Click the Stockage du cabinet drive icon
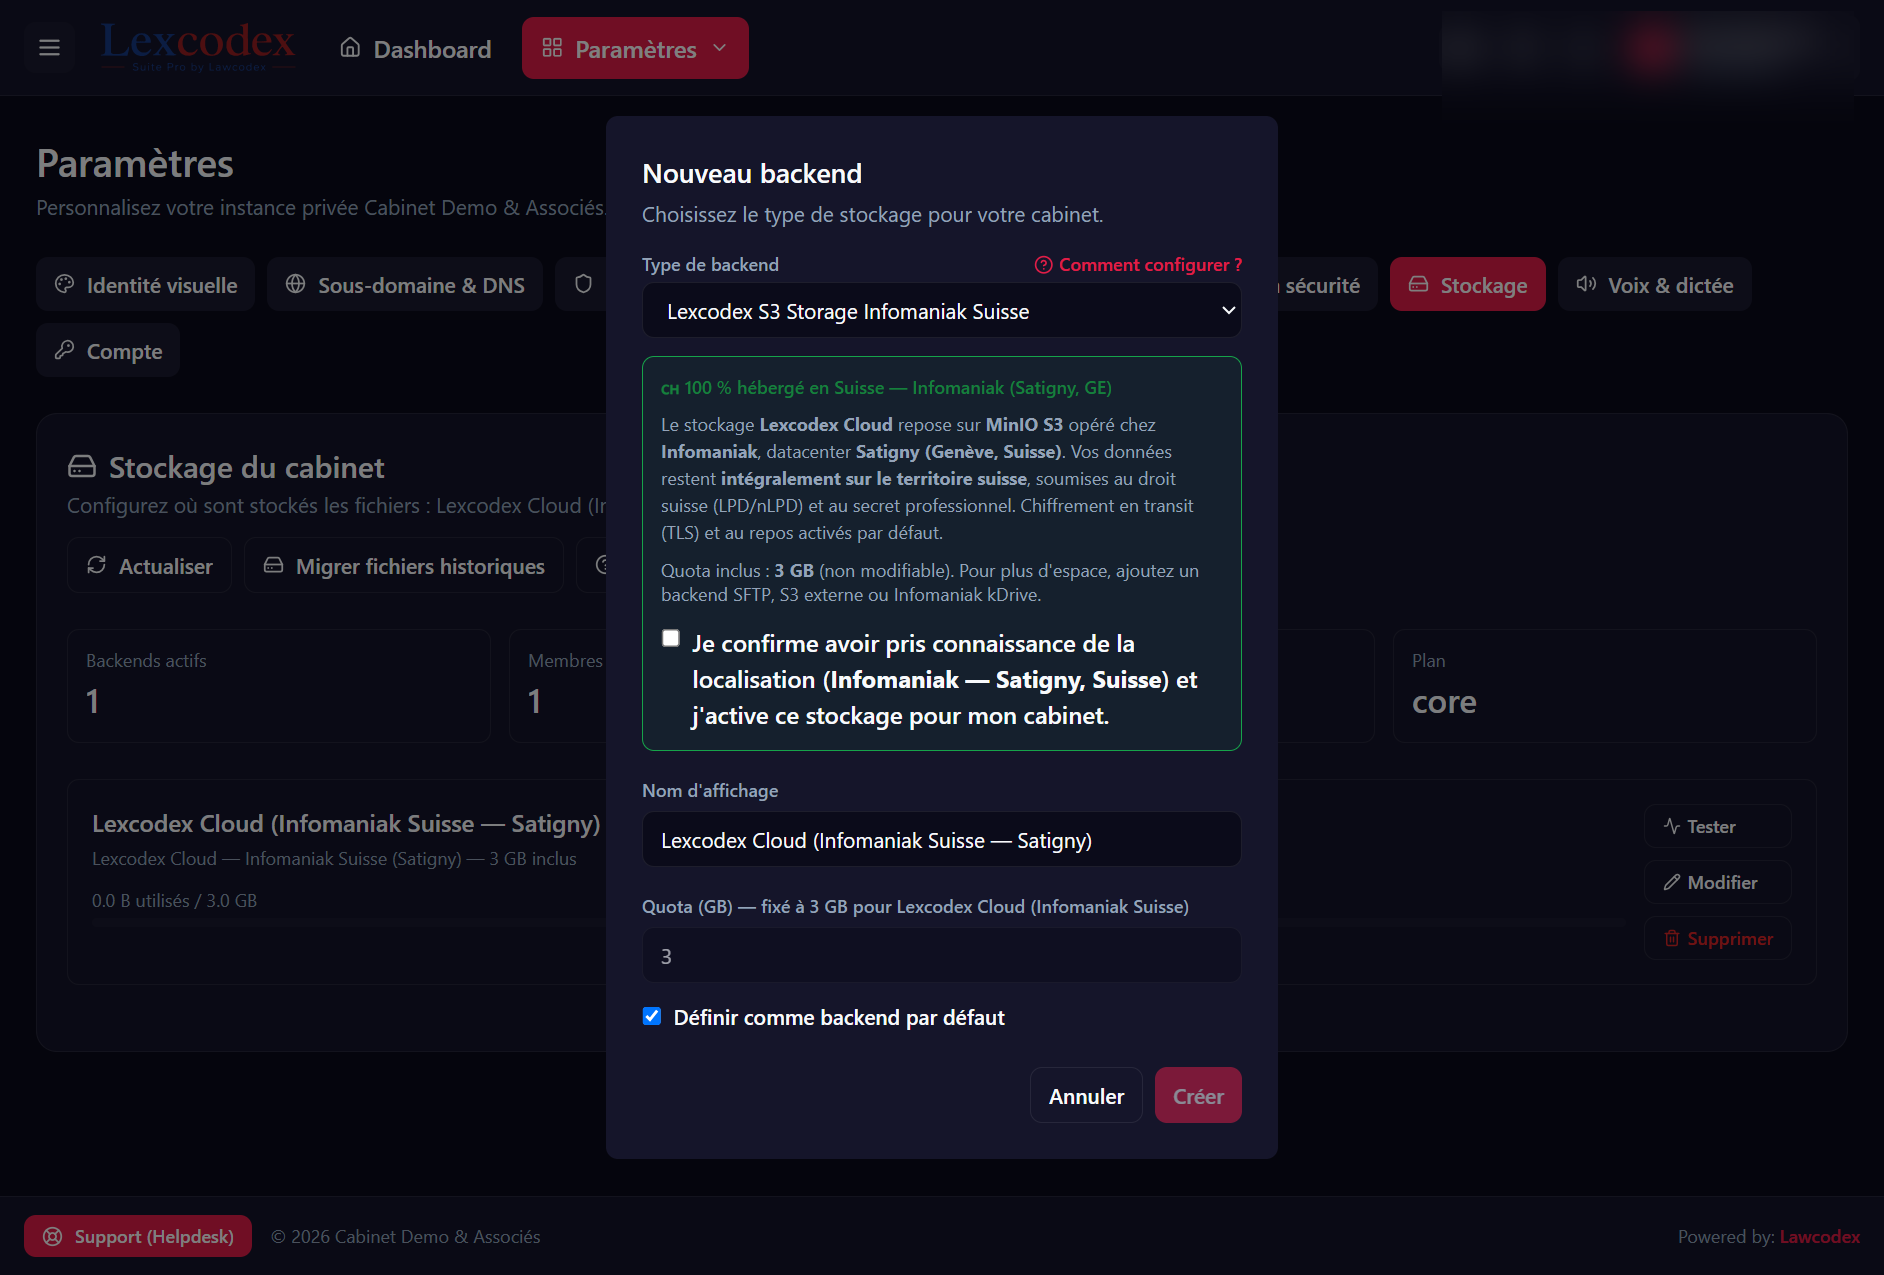 pyautogui.click(x=82, y=467)
